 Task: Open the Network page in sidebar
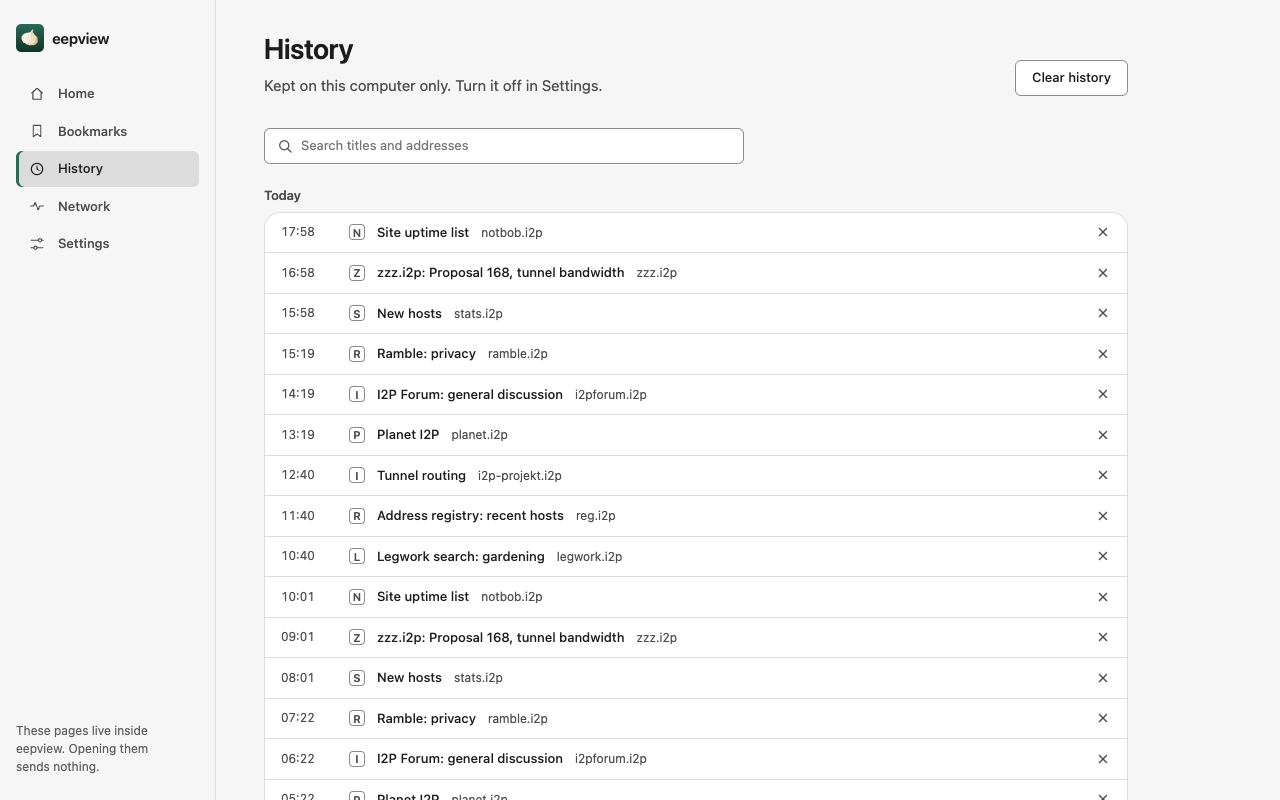107,206
